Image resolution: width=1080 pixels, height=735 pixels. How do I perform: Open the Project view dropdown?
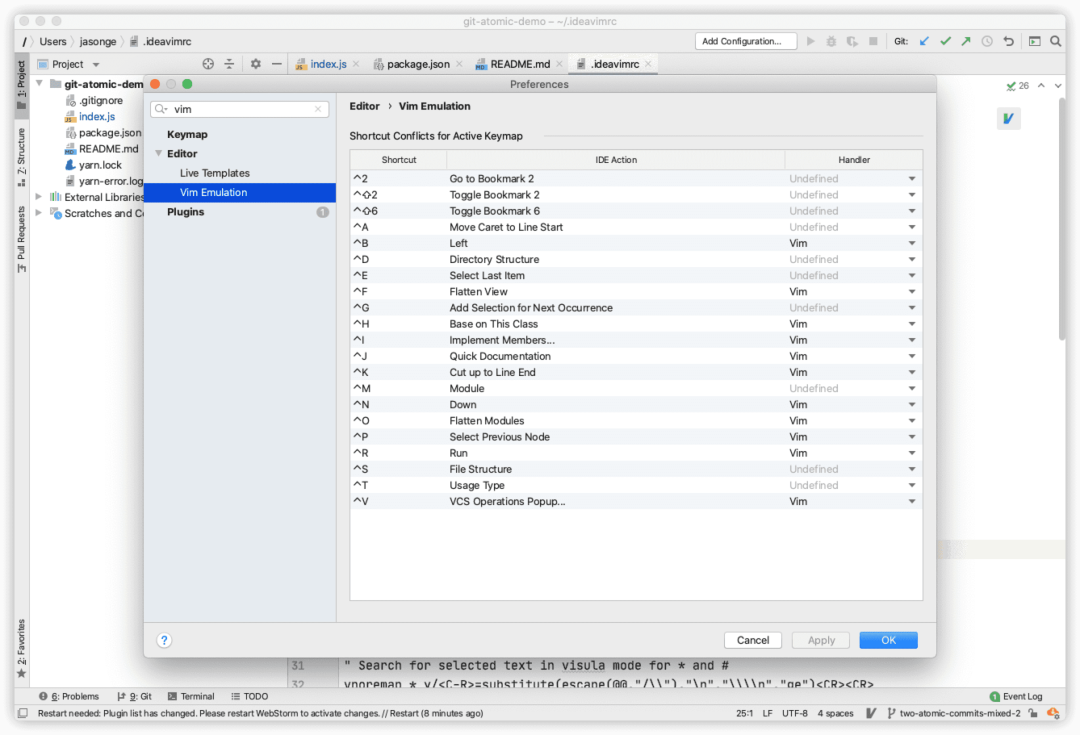pos(96,64)
